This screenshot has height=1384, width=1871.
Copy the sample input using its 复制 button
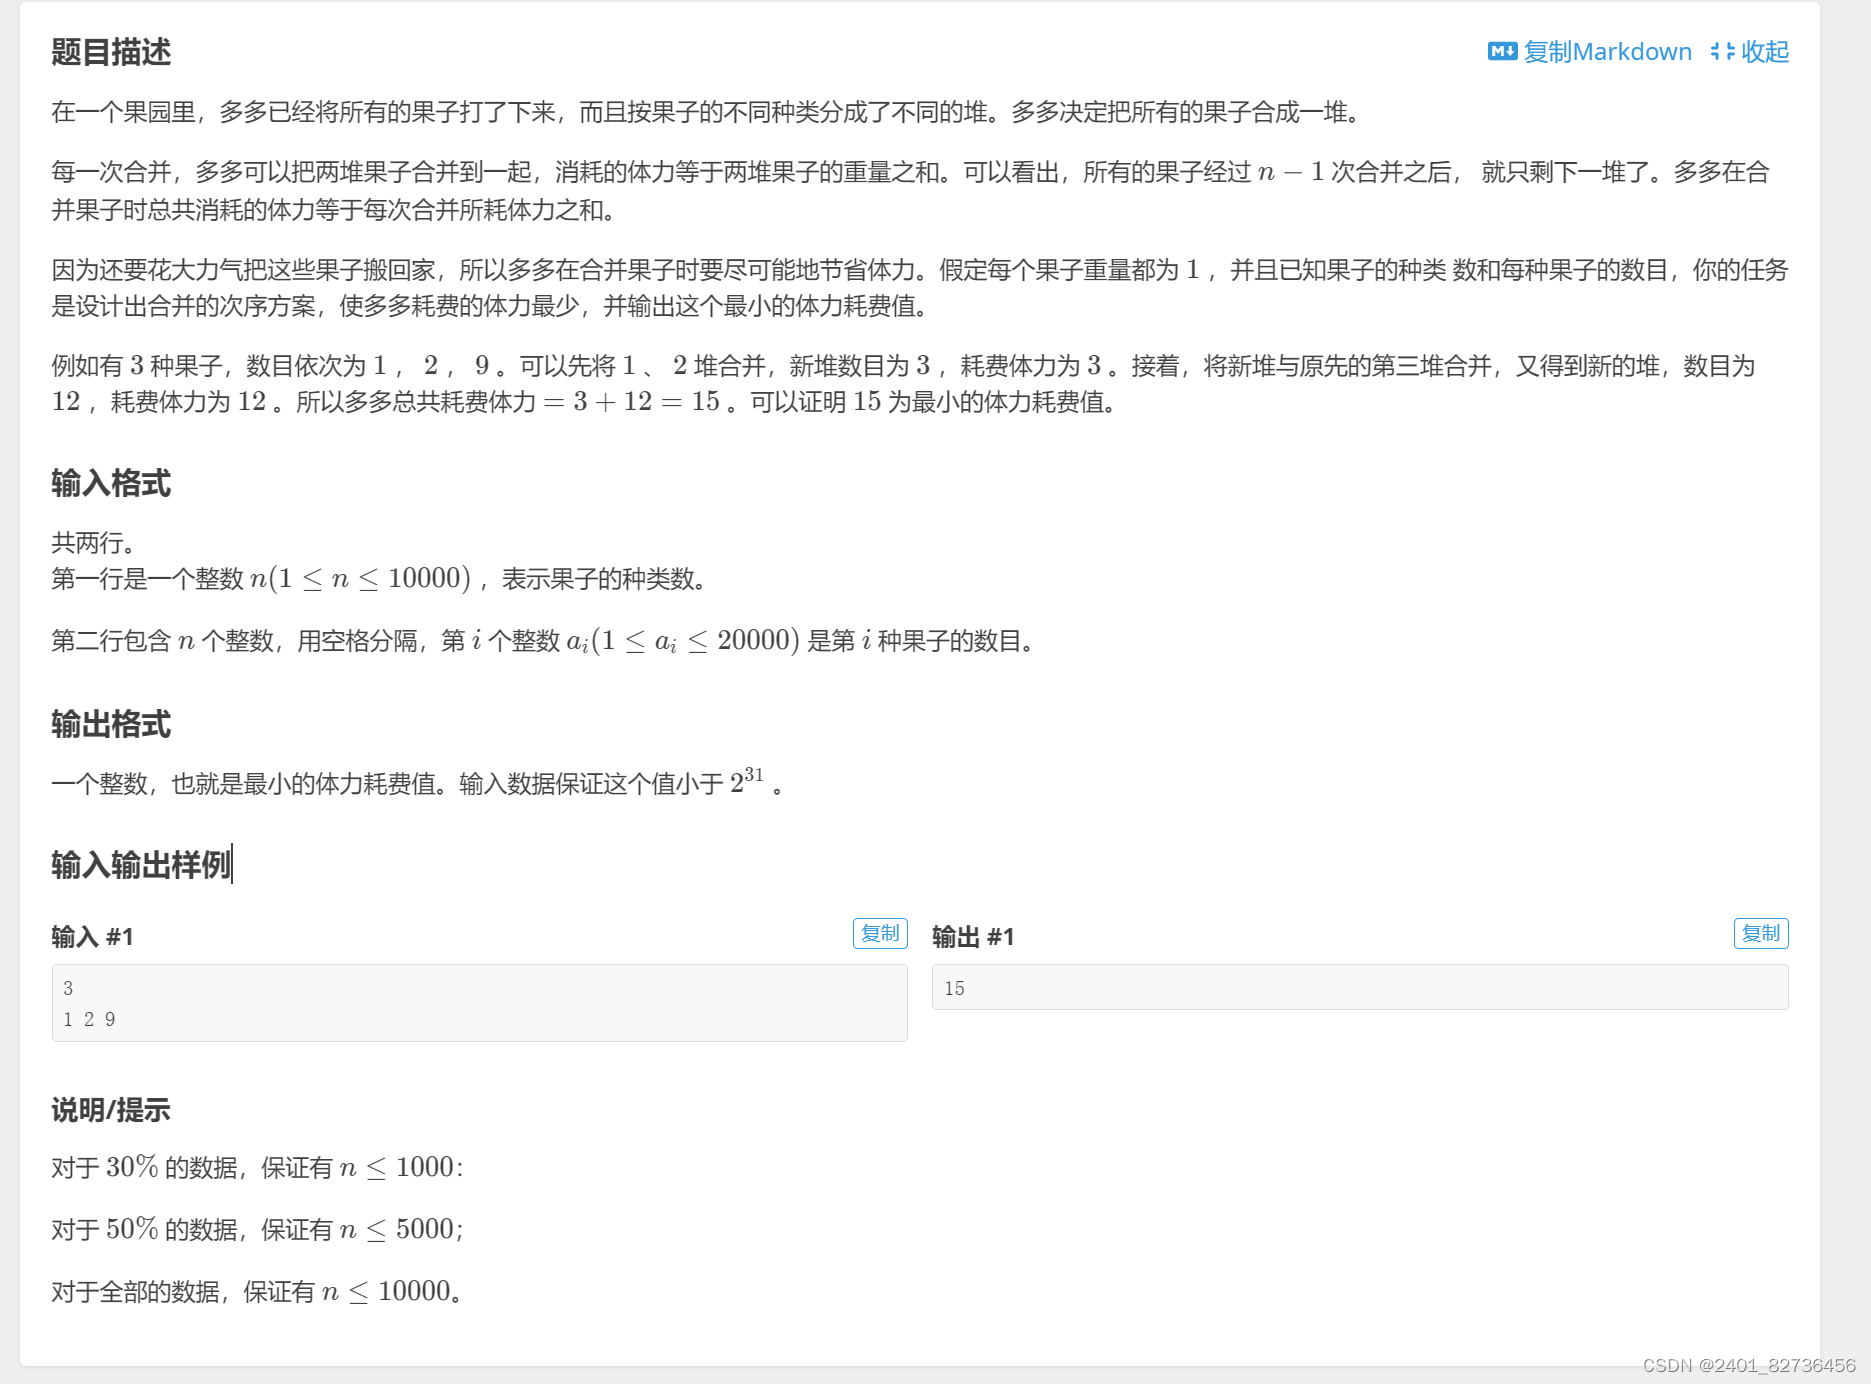[880, 933]
